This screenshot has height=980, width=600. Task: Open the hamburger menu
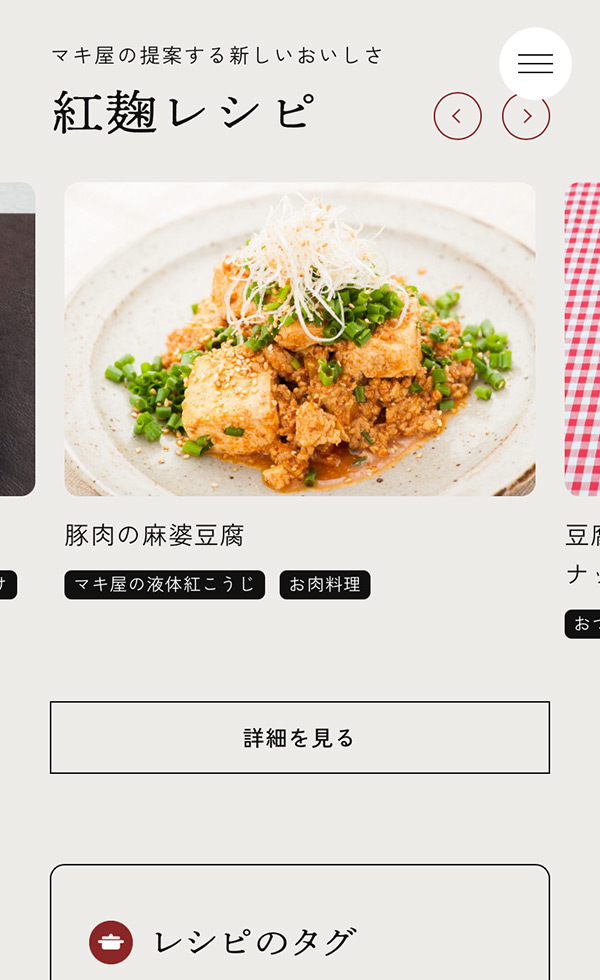pos(535,64)
